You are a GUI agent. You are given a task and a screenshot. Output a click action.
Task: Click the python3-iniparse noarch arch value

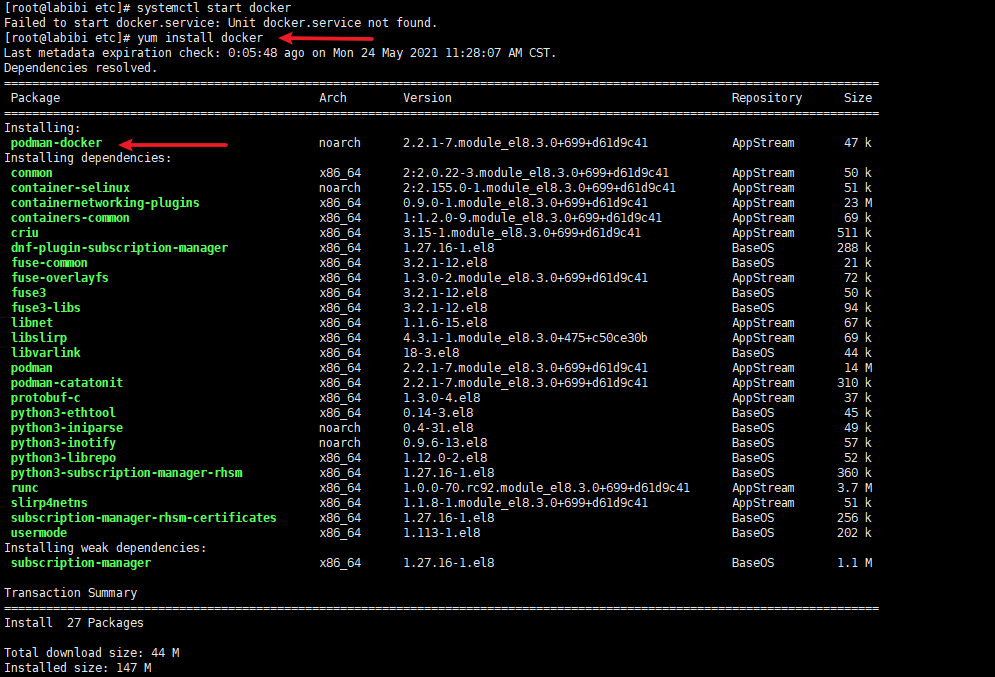[340, 428]
